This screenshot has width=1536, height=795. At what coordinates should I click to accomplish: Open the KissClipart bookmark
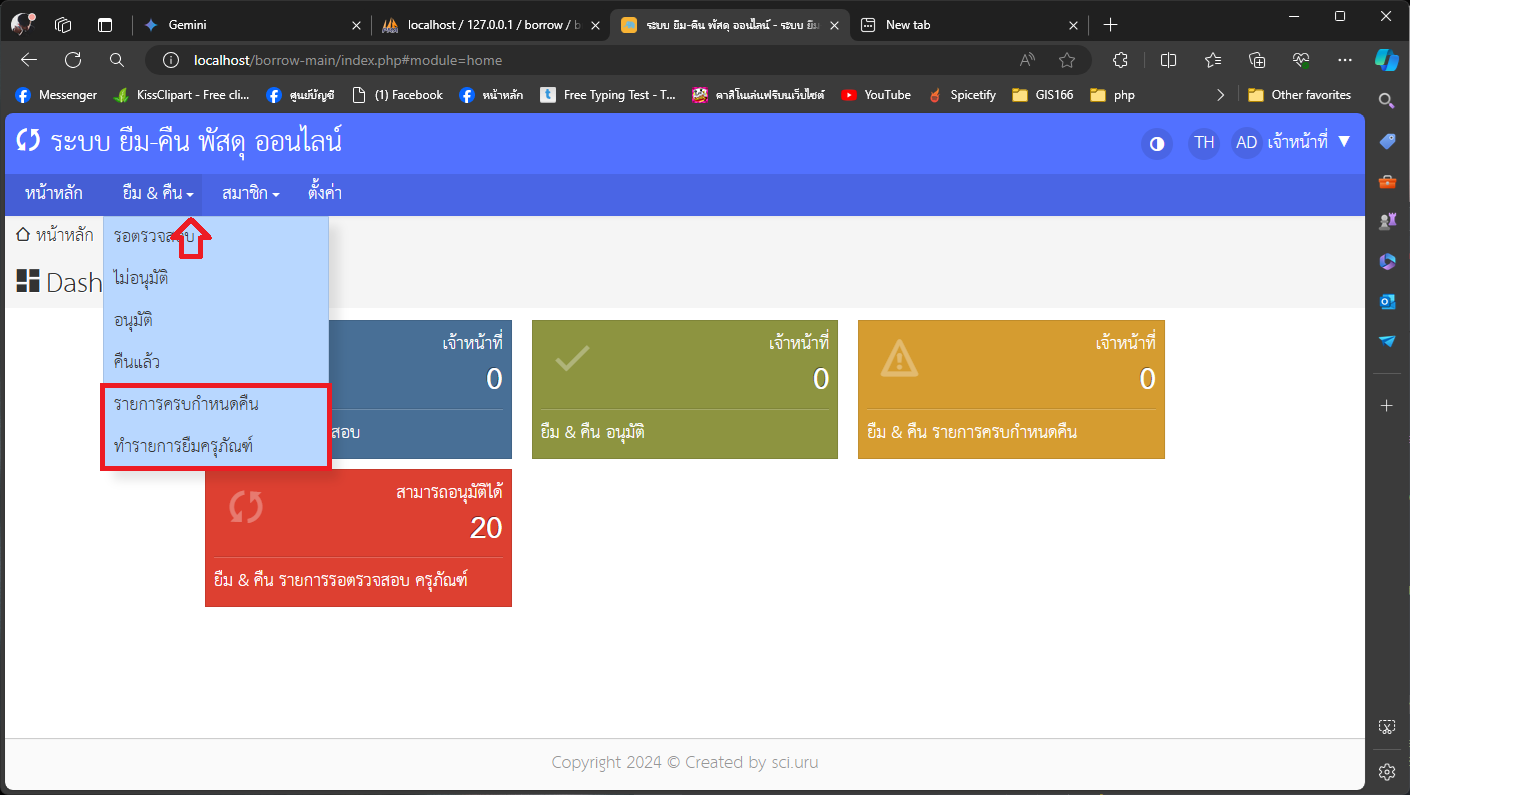181,95
